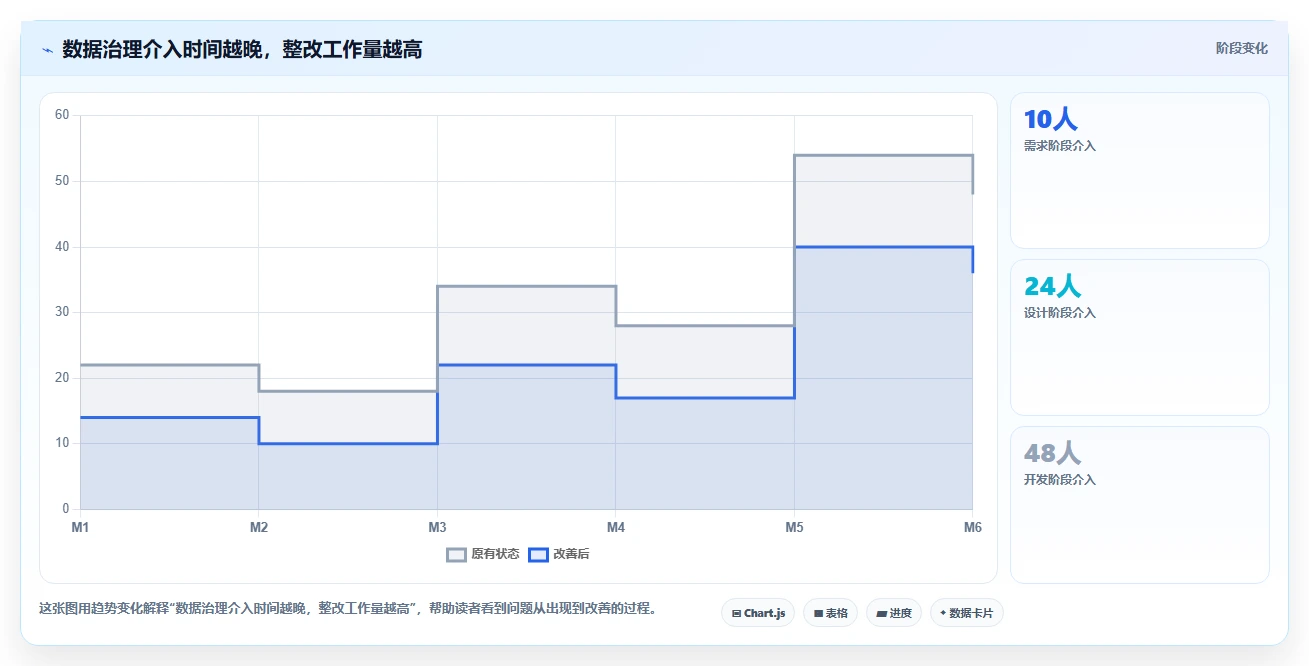Image resolution: width=1309 pixels, height=666 pixels.
Task: Click the 40 y-axis value
Action: pyautogui.click(x=62, y=247)
